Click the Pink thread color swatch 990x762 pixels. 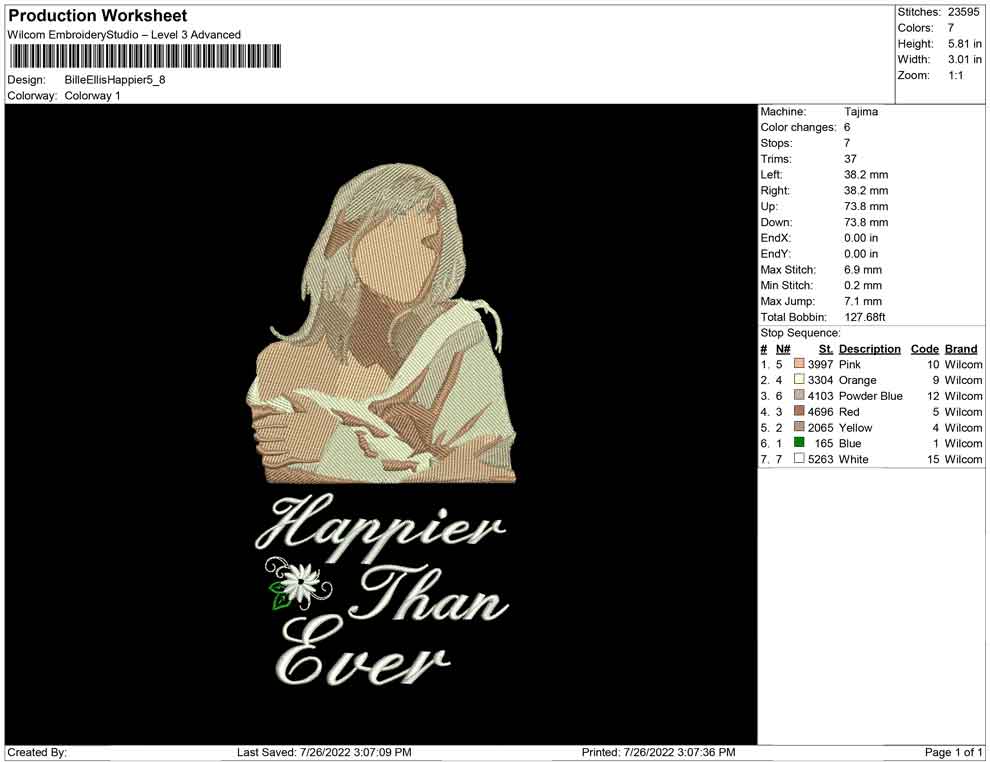[x=799, y=364]
